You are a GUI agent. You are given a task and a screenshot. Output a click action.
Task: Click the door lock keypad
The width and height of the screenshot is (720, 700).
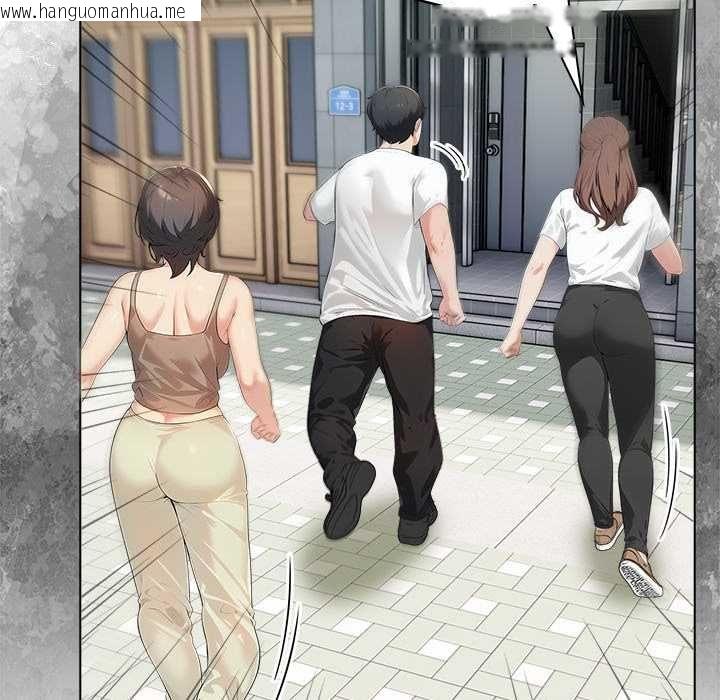click(x=493, y=126)
